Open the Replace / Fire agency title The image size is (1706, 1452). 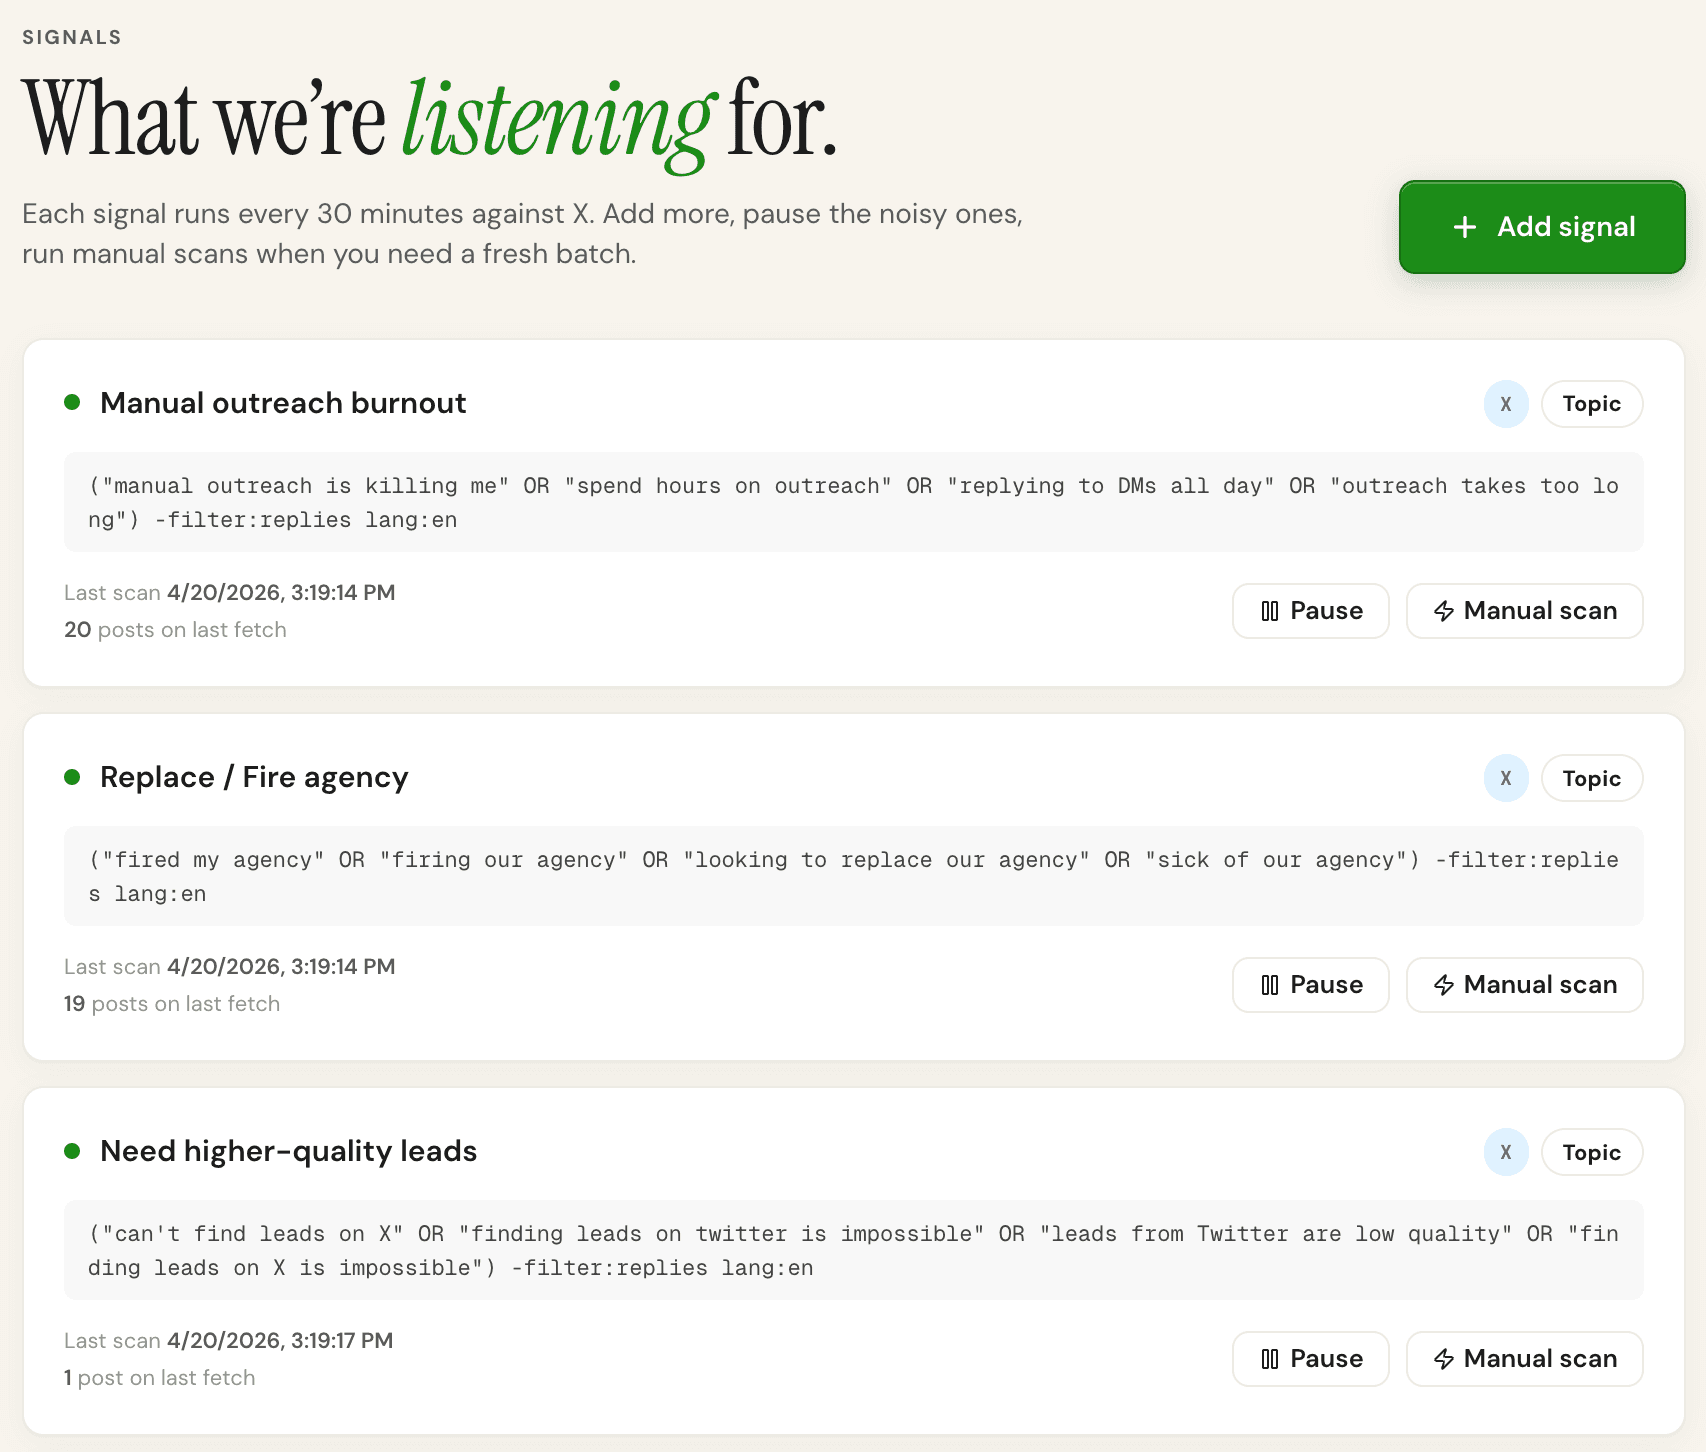tap(254, 778)
